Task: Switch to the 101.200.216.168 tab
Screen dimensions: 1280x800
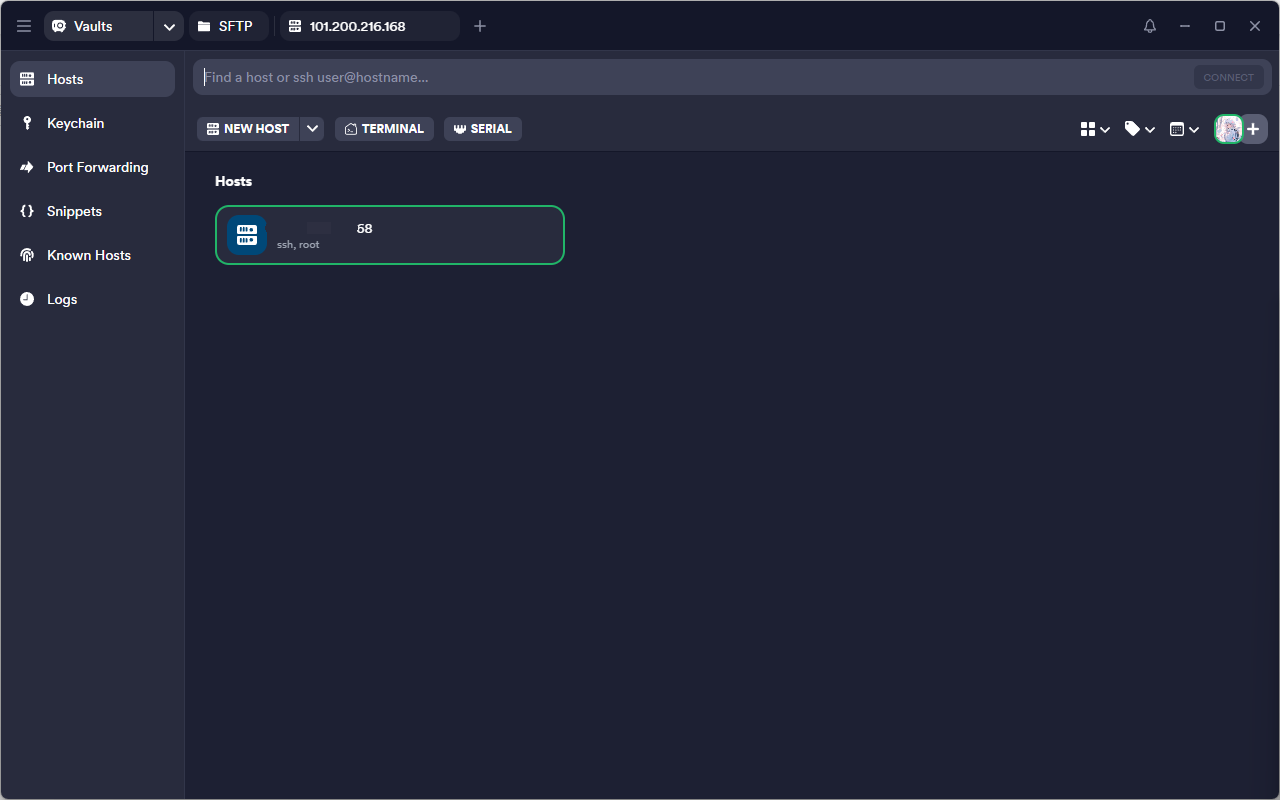Action: [368, 26]
